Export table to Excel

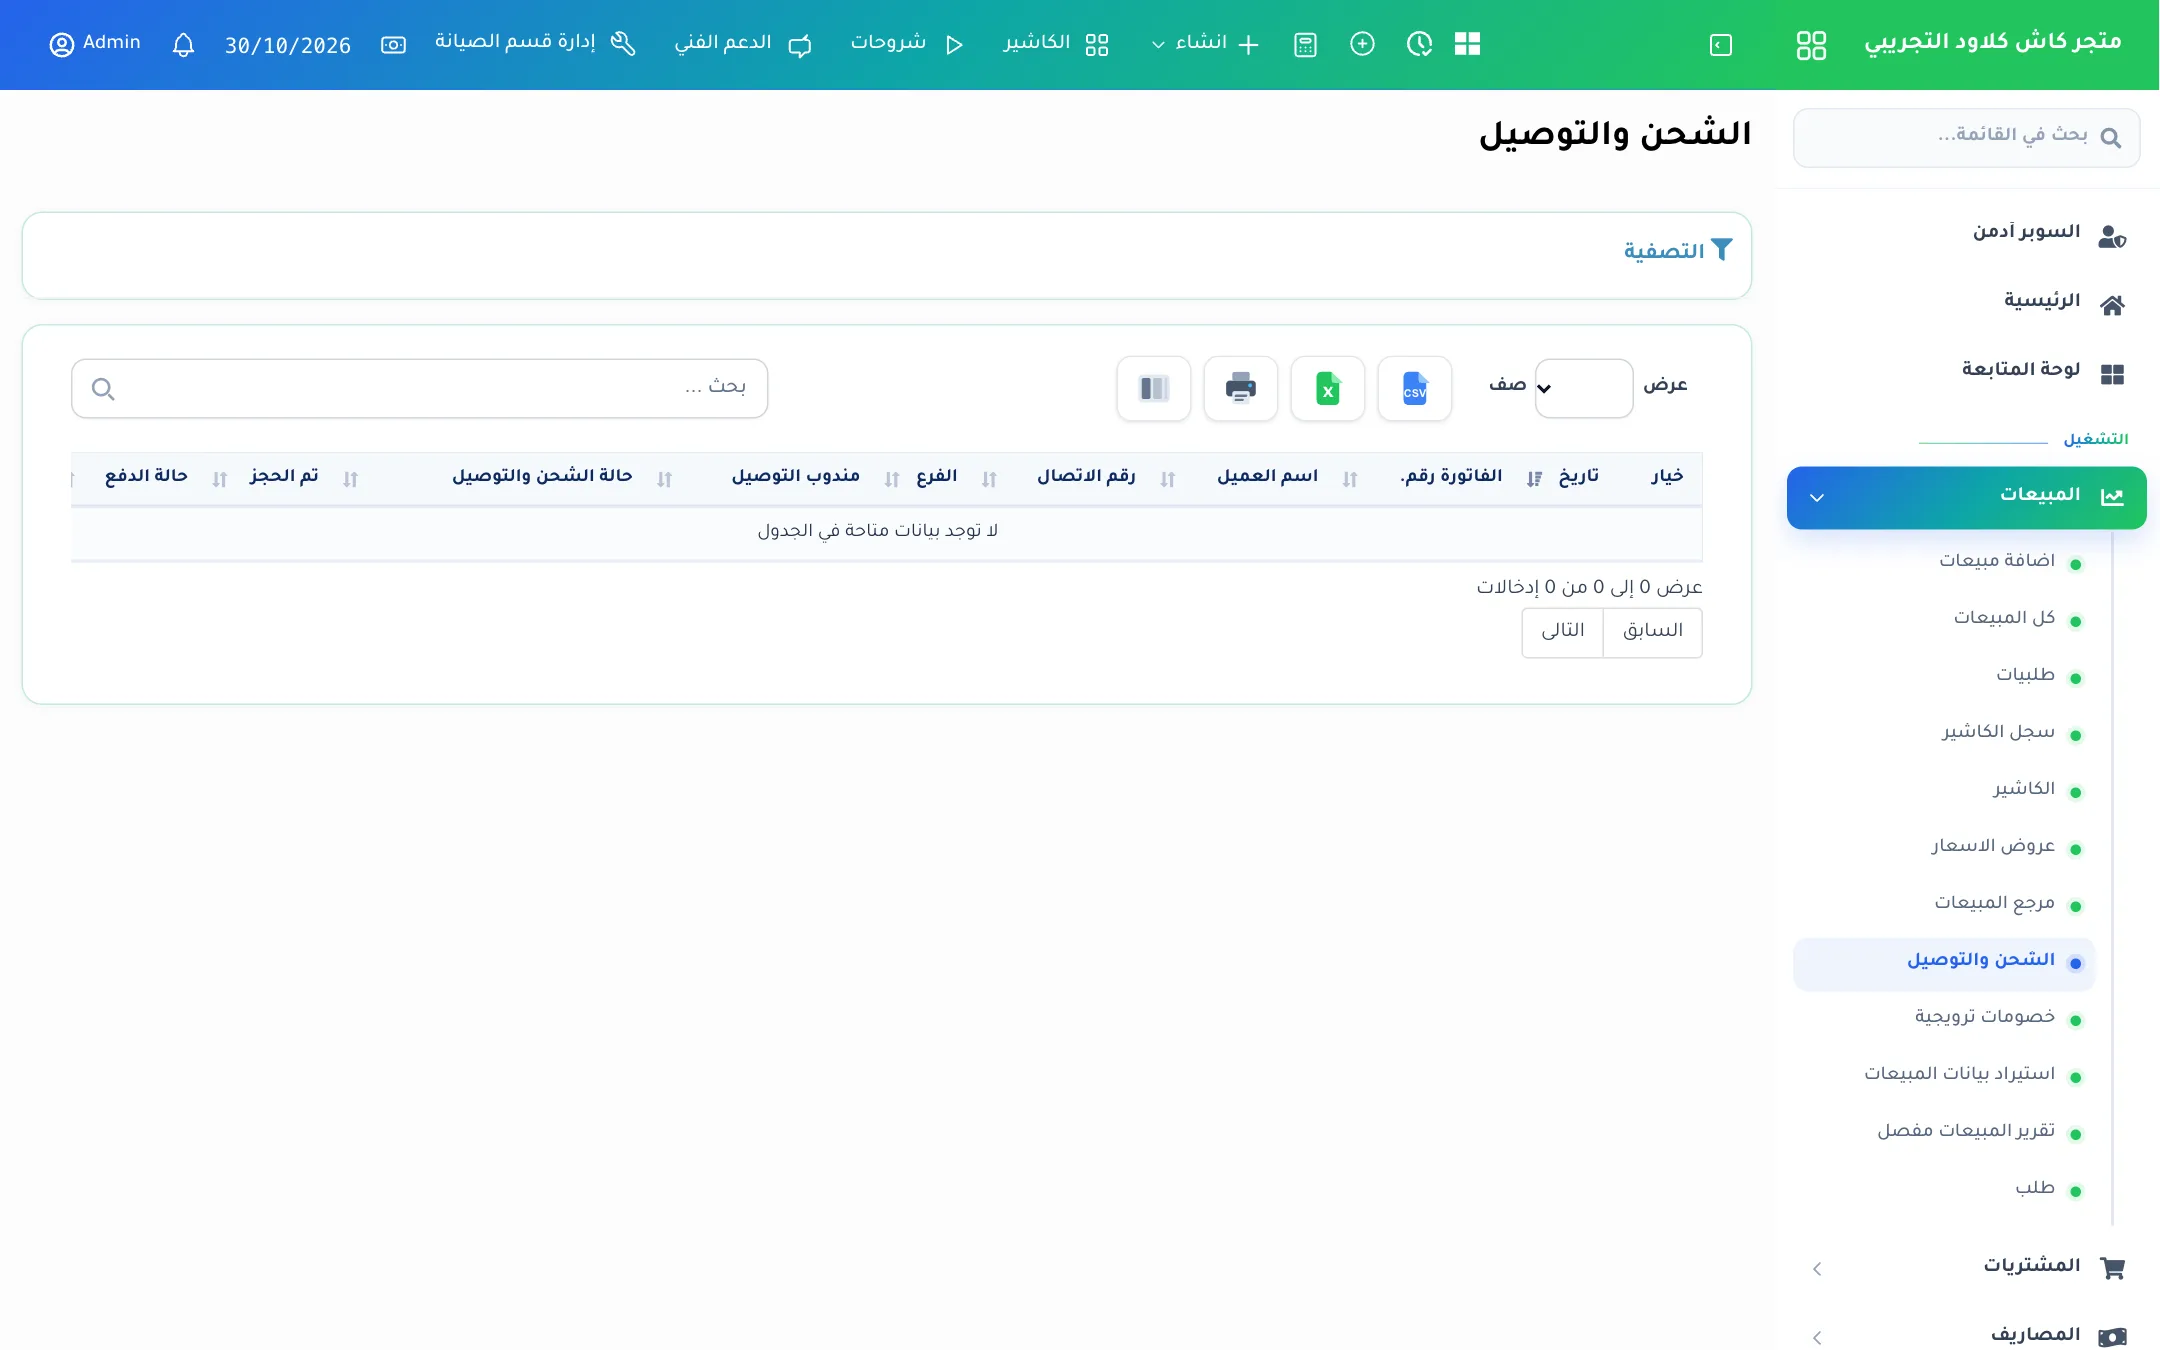click(1327, 388)
